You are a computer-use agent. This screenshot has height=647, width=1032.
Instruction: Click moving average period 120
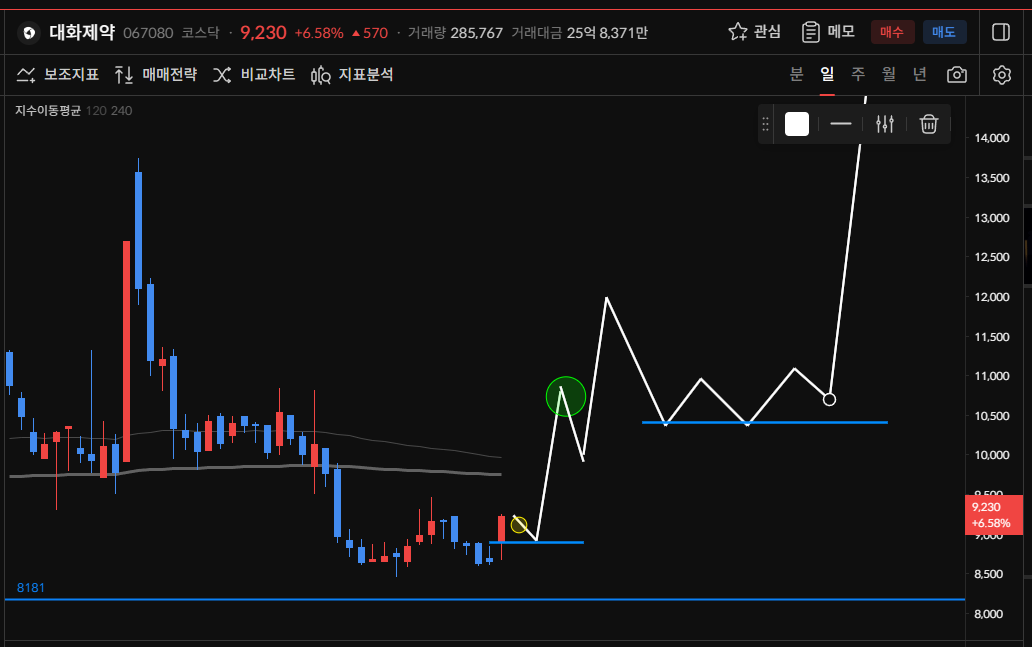click(x=96, y=111)
